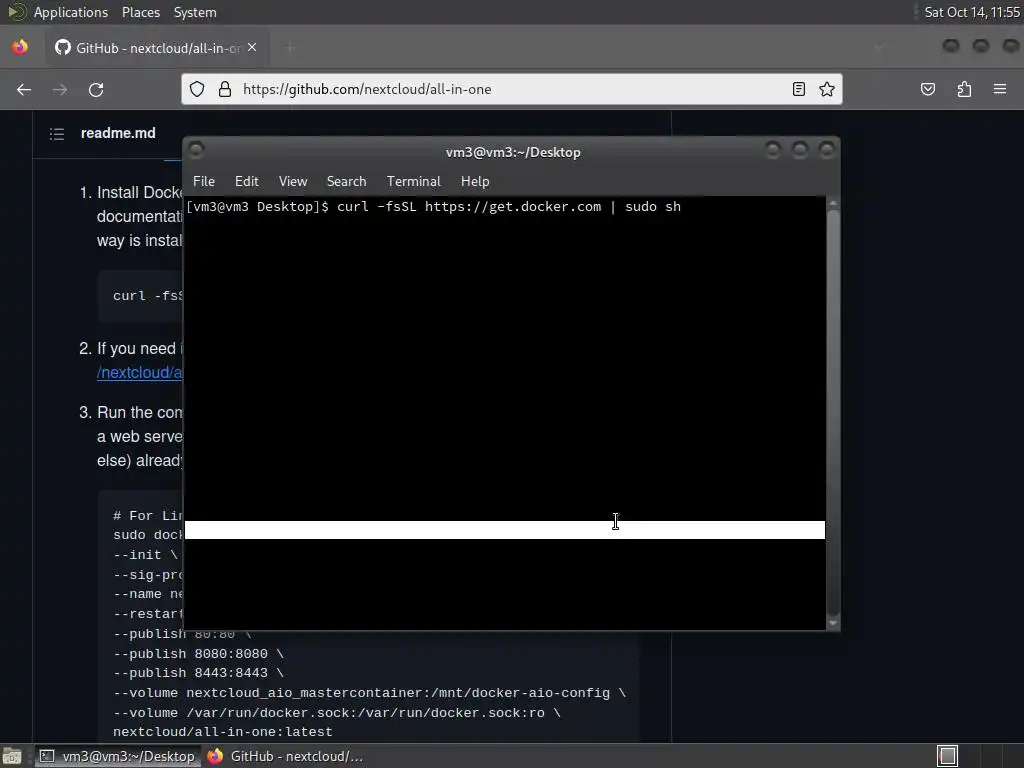Screen dimensions: 1024x768
Task: Click the nextcloud_aio_mastercontainer volume line
Action: 369,693
